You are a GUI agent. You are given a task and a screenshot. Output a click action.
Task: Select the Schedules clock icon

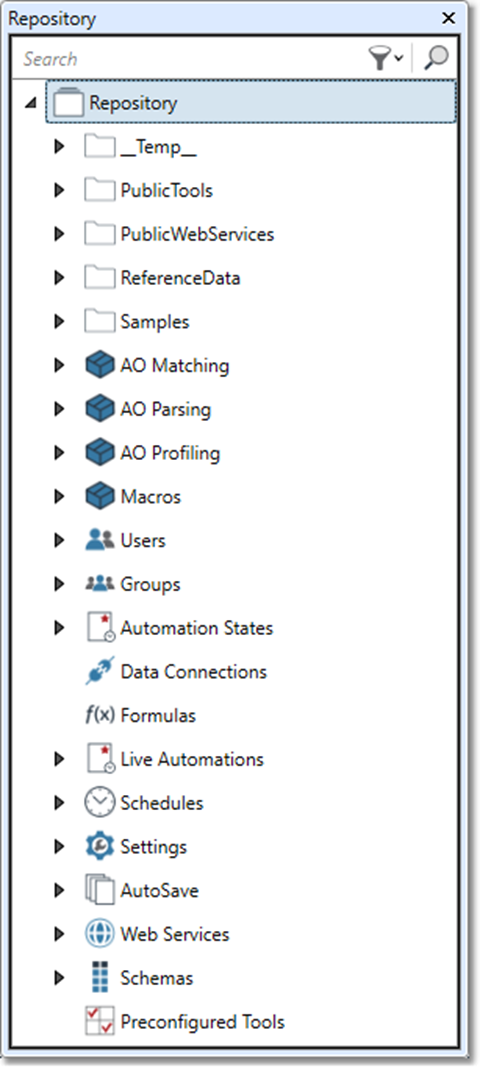tap(100, 802)
